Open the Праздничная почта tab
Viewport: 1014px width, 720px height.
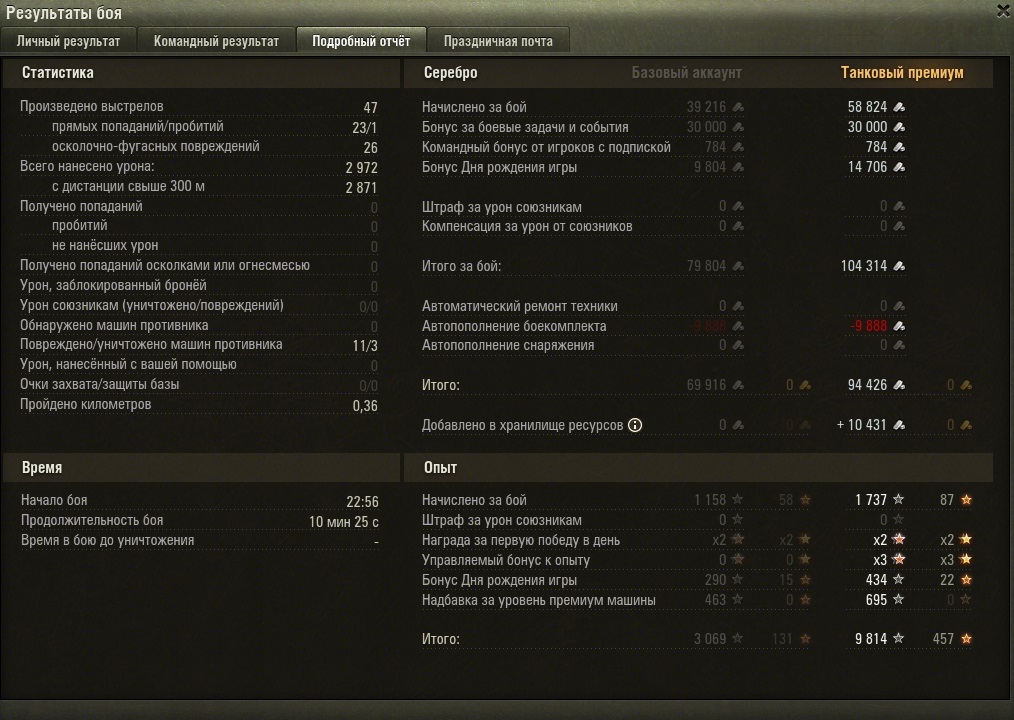pos(498,41)
